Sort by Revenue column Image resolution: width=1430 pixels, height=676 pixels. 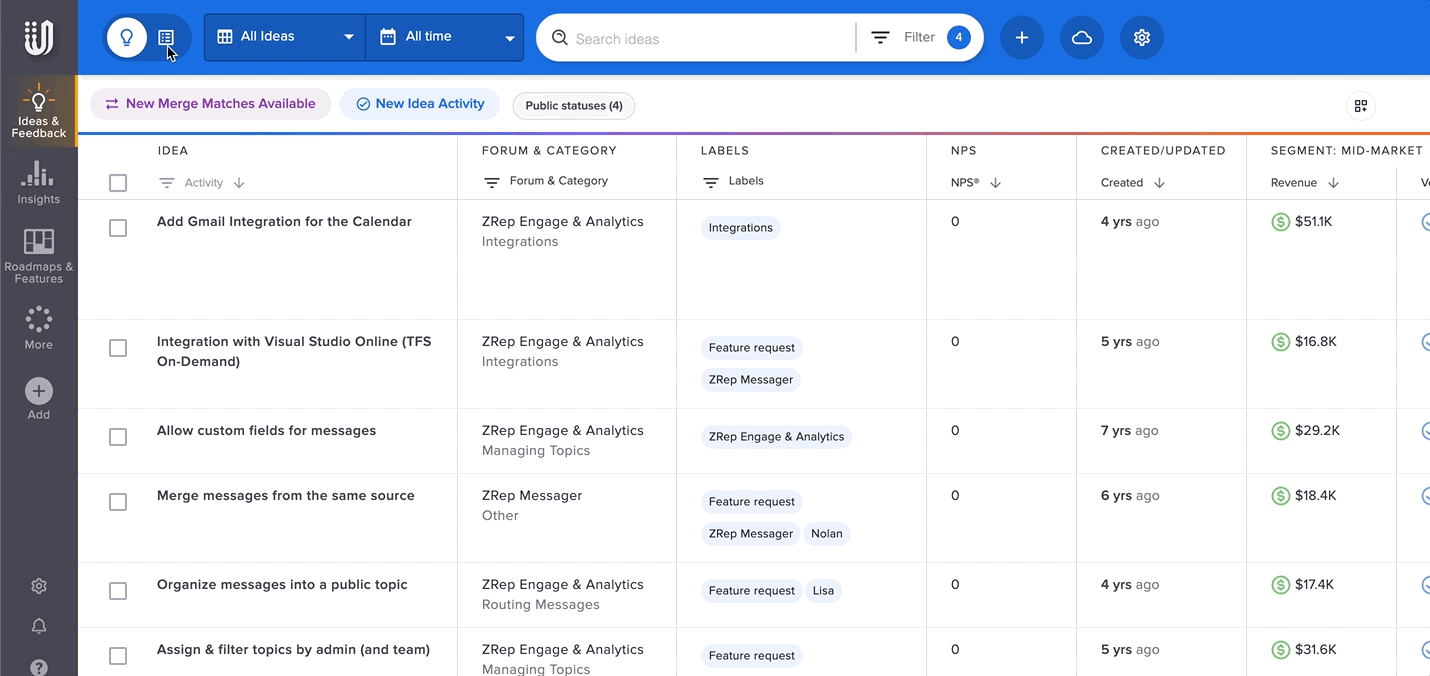1305,183
